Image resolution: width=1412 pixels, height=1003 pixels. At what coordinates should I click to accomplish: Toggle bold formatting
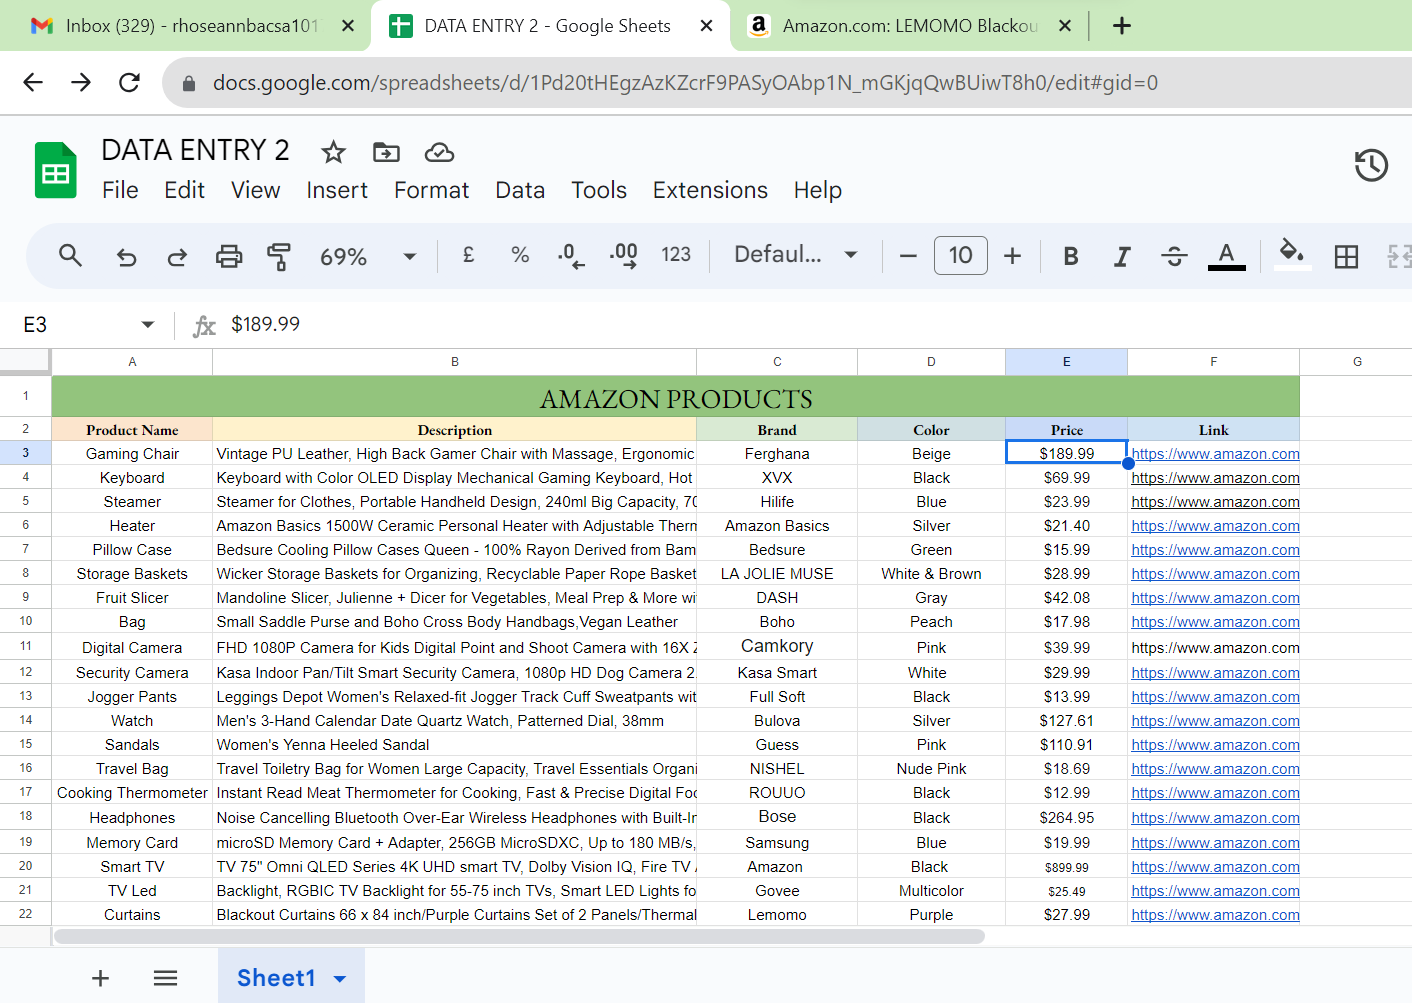[1071, 257]
